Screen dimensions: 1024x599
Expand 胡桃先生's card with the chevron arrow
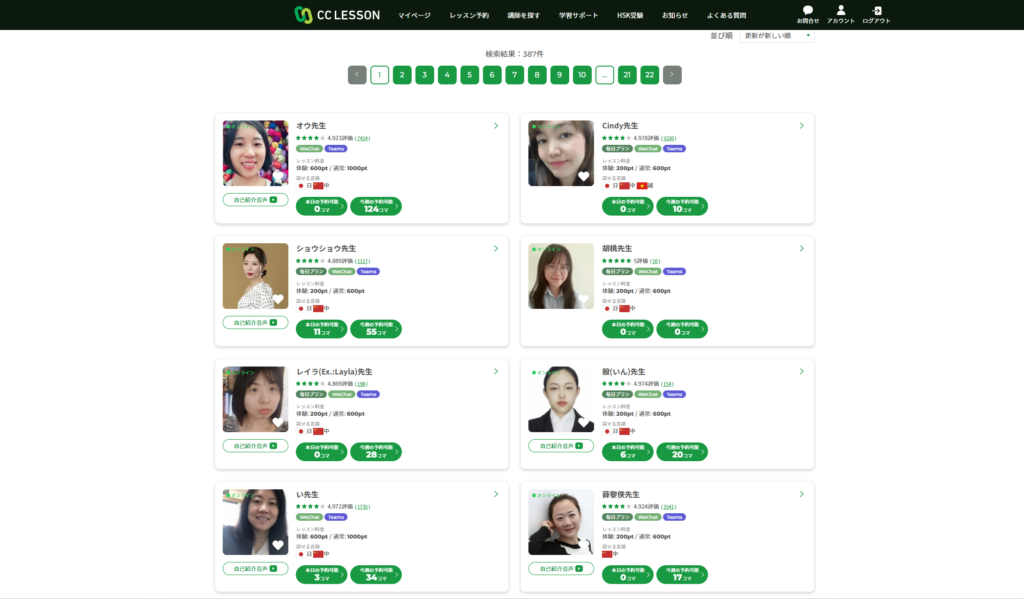pyautogui.click(x=801, y=249)
